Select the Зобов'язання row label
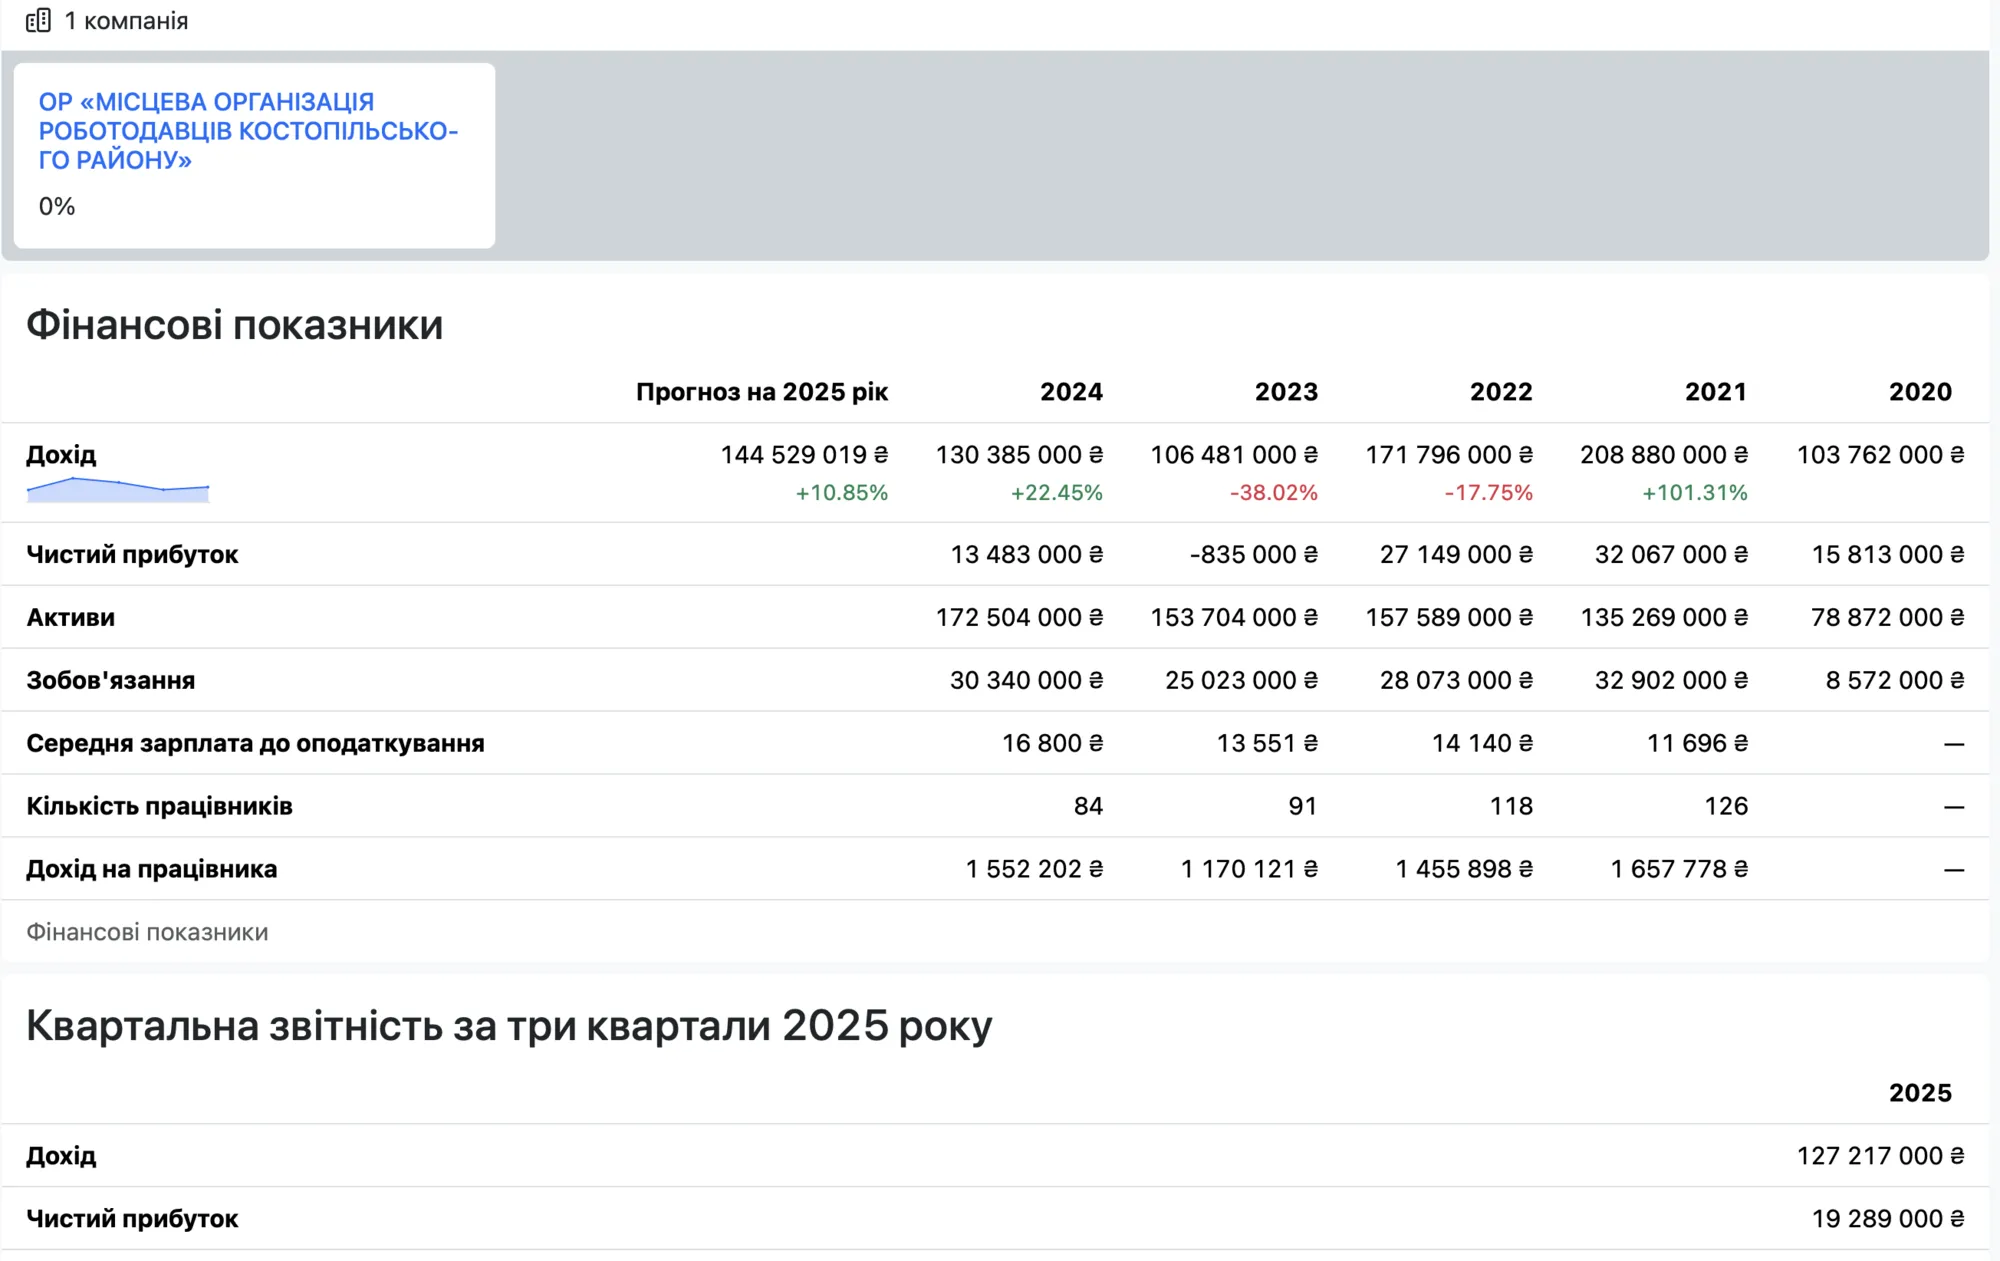The image size is (2000, 1261). (x=111, y=681)
